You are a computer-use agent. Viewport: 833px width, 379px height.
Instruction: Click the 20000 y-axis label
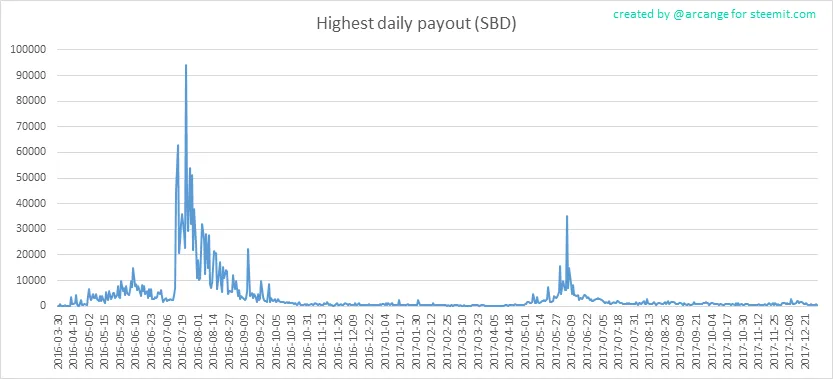pyautogui.click(x=31, y=255)
